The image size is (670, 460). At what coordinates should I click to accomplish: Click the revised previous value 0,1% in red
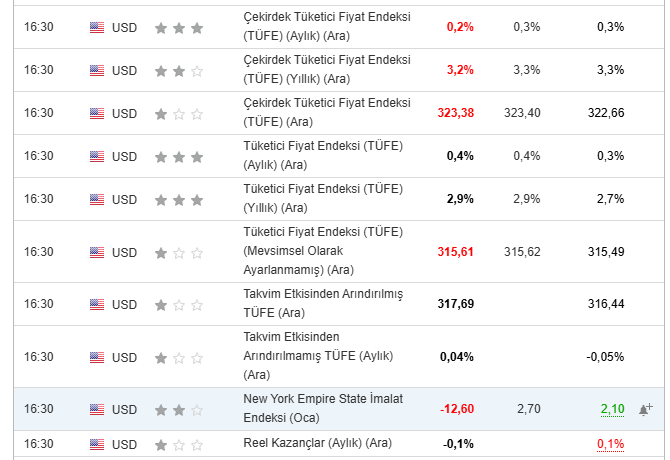point(611,444)
